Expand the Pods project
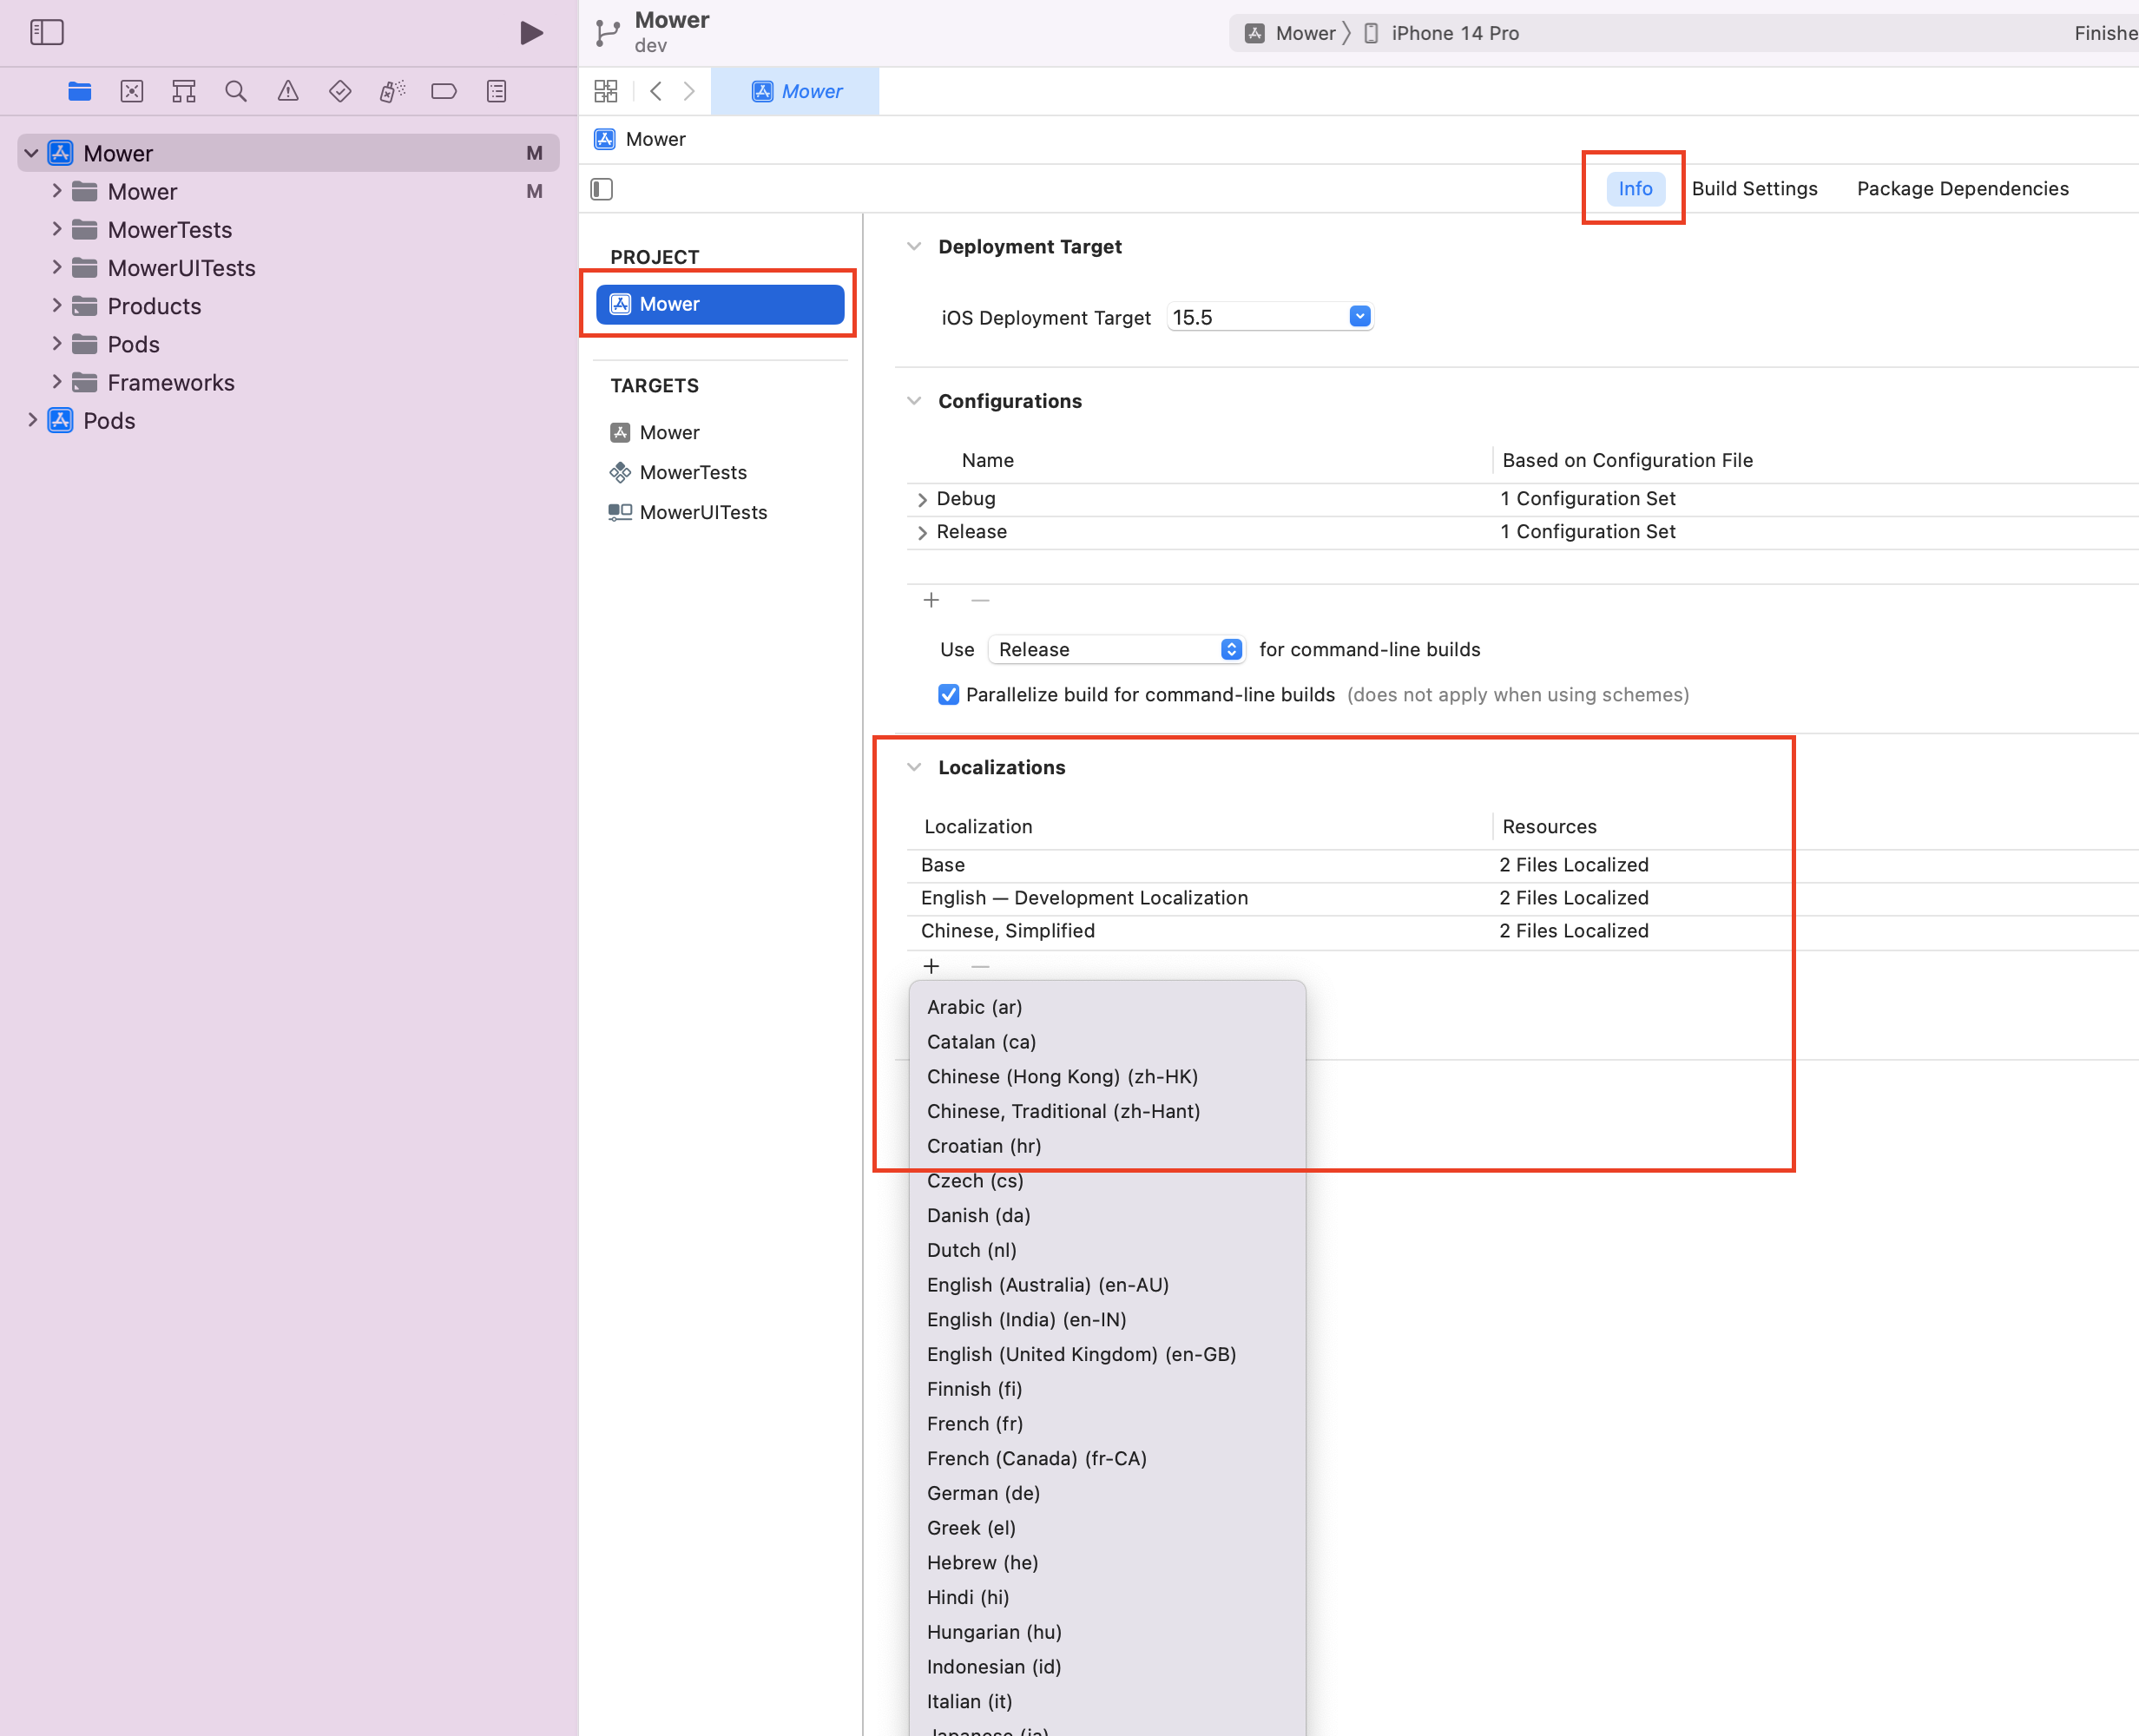Viewport: 2139px width, 1736px height. (32, 419)
